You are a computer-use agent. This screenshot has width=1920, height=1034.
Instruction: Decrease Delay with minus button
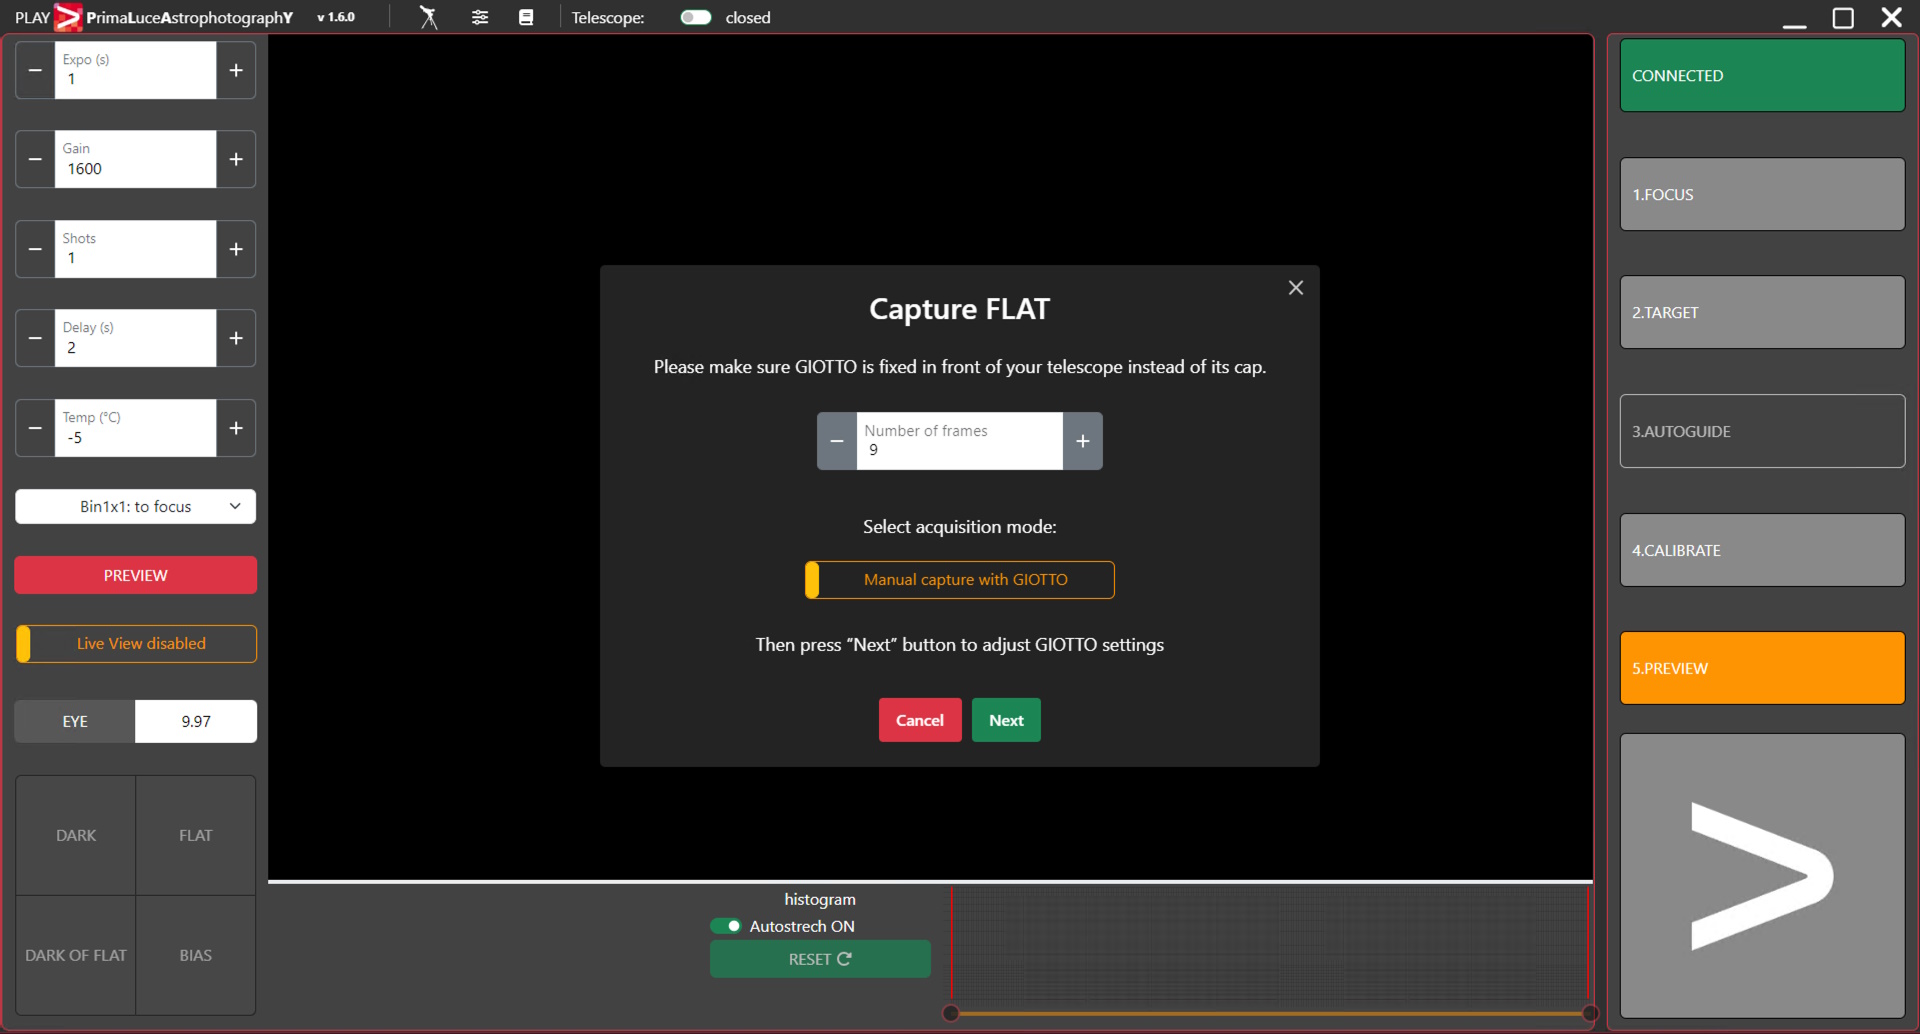(35, 338)
